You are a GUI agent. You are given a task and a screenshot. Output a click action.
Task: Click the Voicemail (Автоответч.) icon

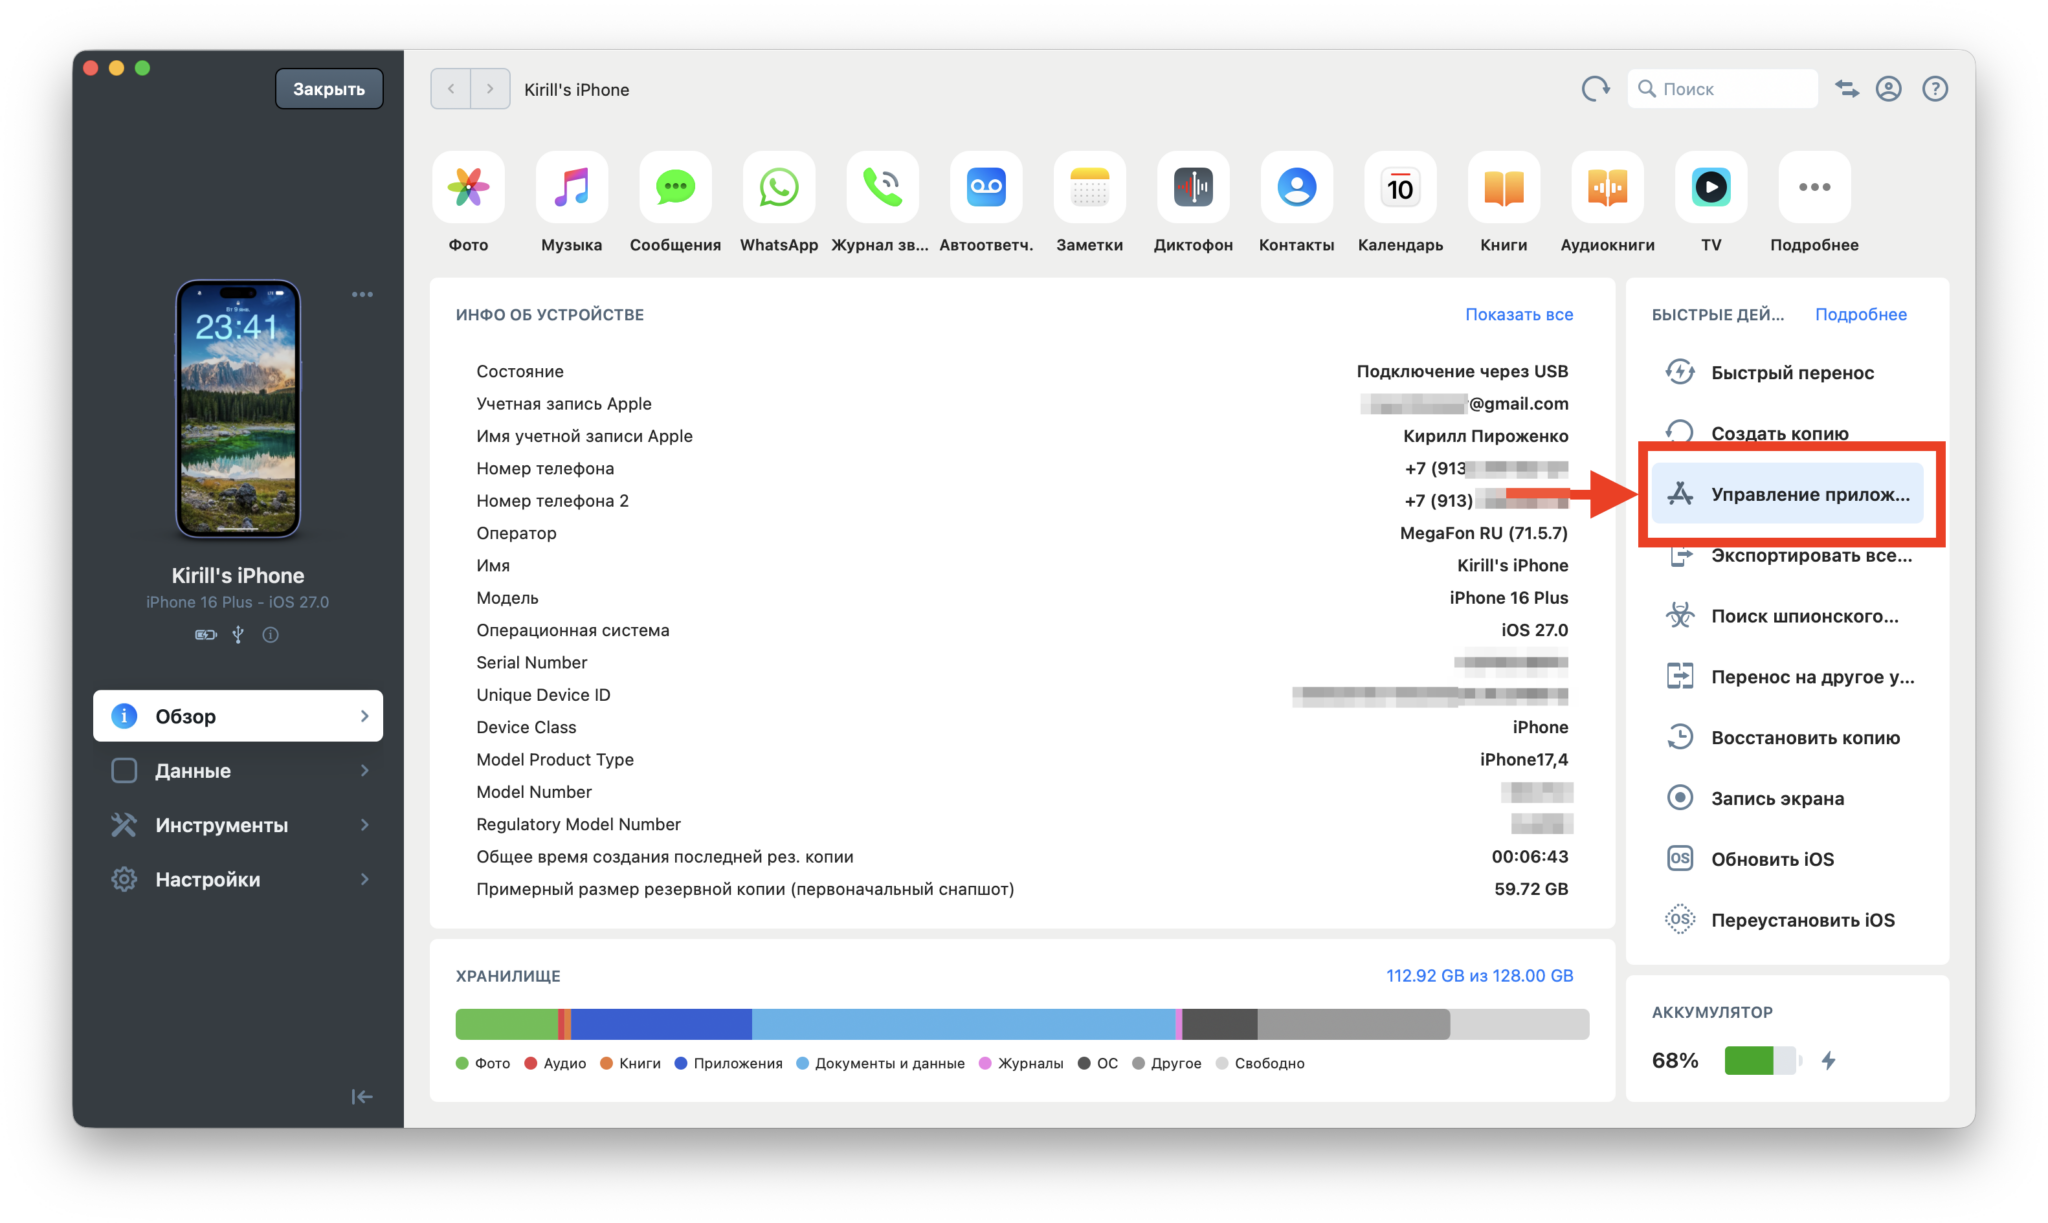pos(986,187)
